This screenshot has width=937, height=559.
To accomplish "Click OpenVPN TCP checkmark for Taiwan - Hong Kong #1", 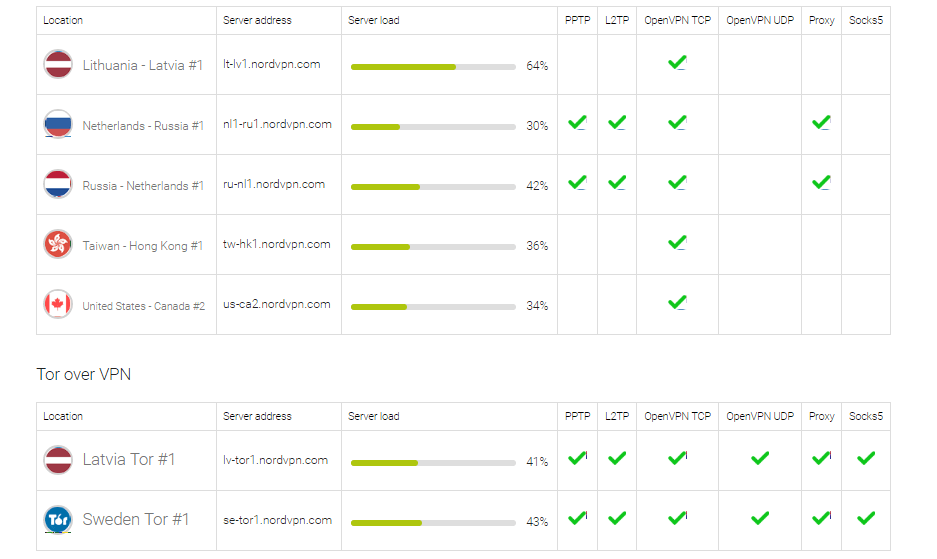I will pyautogui.click(x=677, y=242).
